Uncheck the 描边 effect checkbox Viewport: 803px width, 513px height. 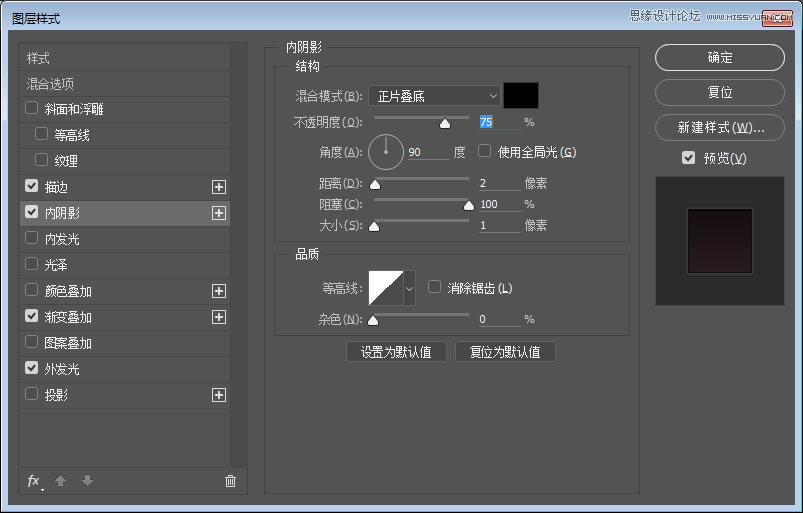click(x=32, y=186)
